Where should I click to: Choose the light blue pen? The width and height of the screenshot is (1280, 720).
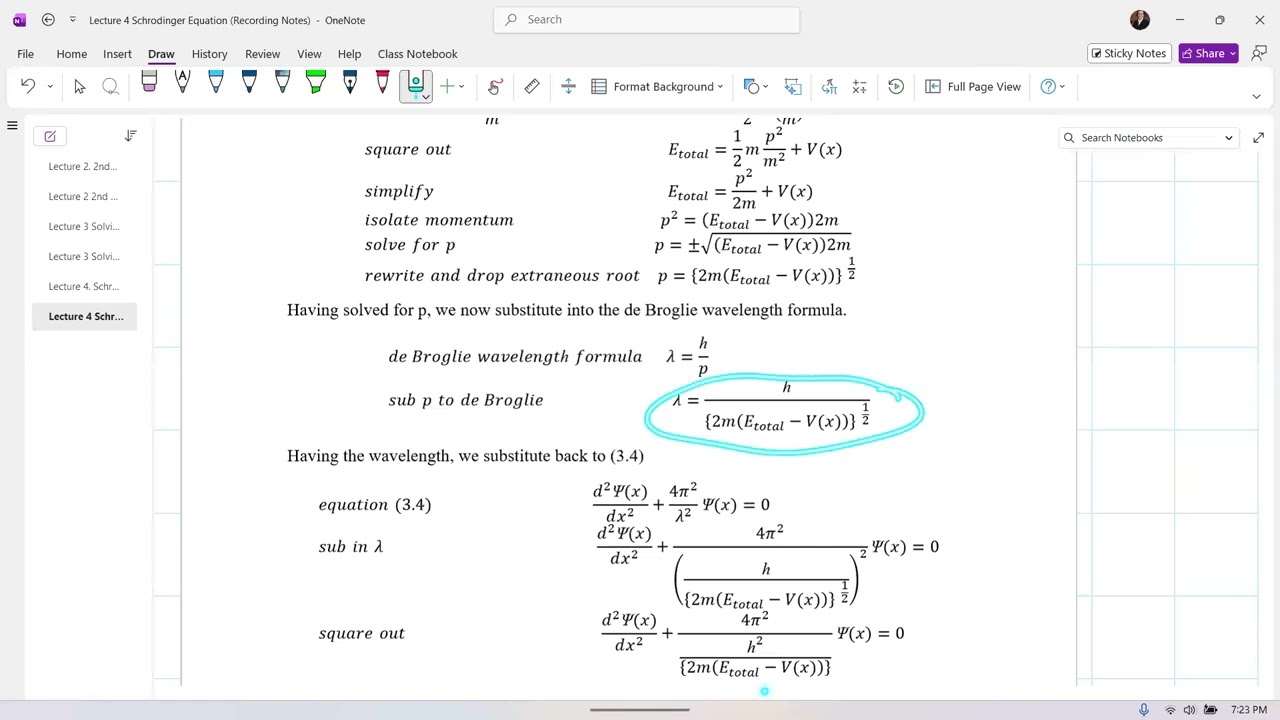216,84
